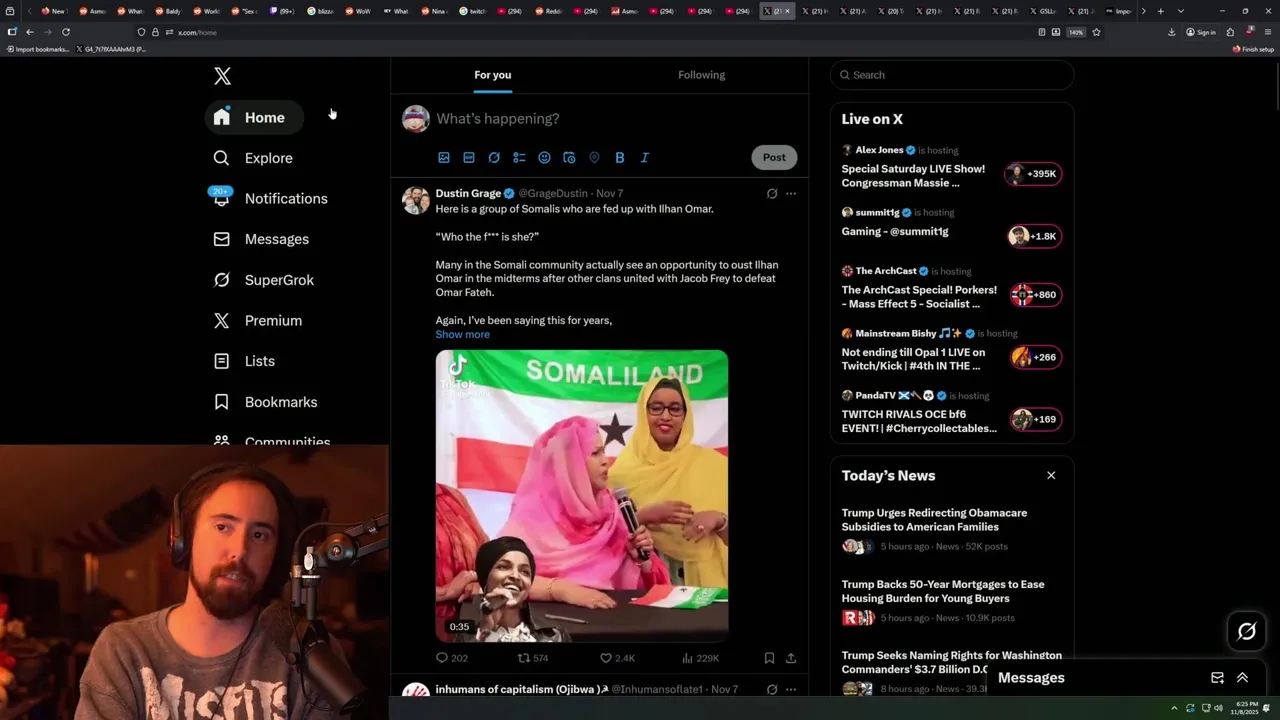1280x720 pixels.
Task: Reply to Dustin Grage's post
Action: point(452,658)
